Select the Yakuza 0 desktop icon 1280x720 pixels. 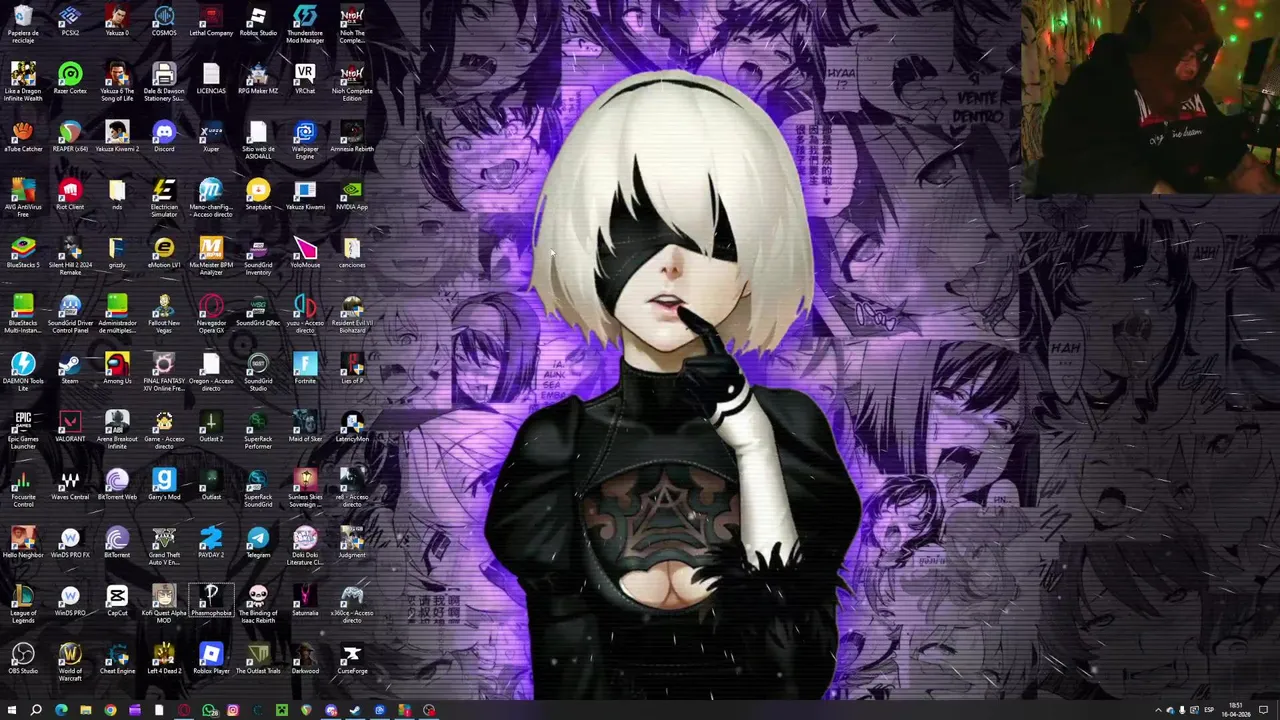click(x=117, y=21)
